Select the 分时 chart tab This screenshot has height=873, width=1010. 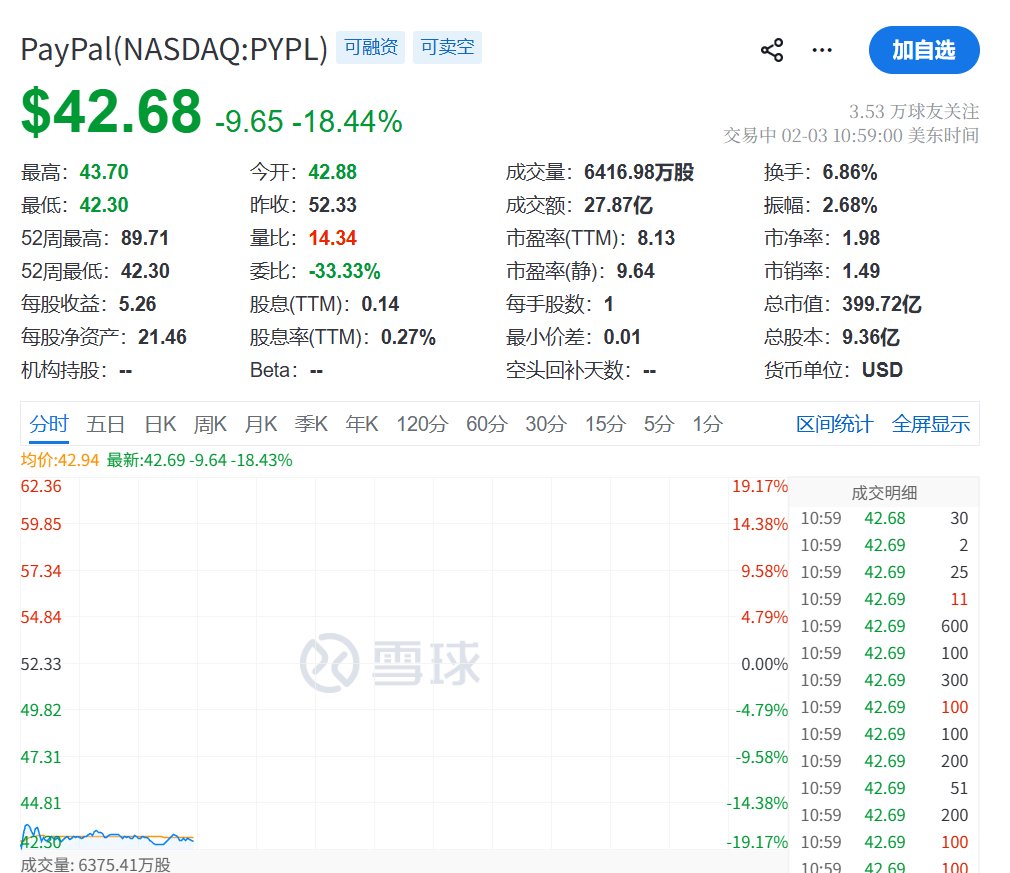[x=49, y=424]
